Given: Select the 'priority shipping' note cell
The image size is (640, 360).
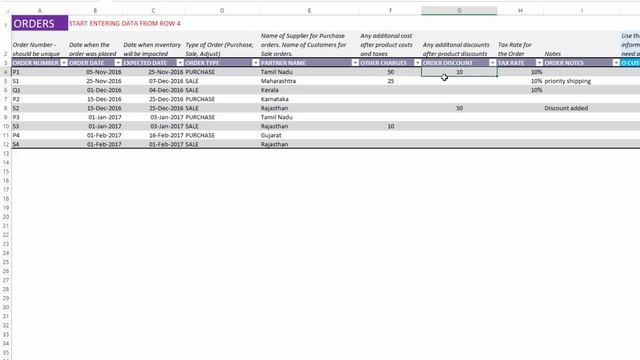Looking at the screenshot, I should click(582, 81).
